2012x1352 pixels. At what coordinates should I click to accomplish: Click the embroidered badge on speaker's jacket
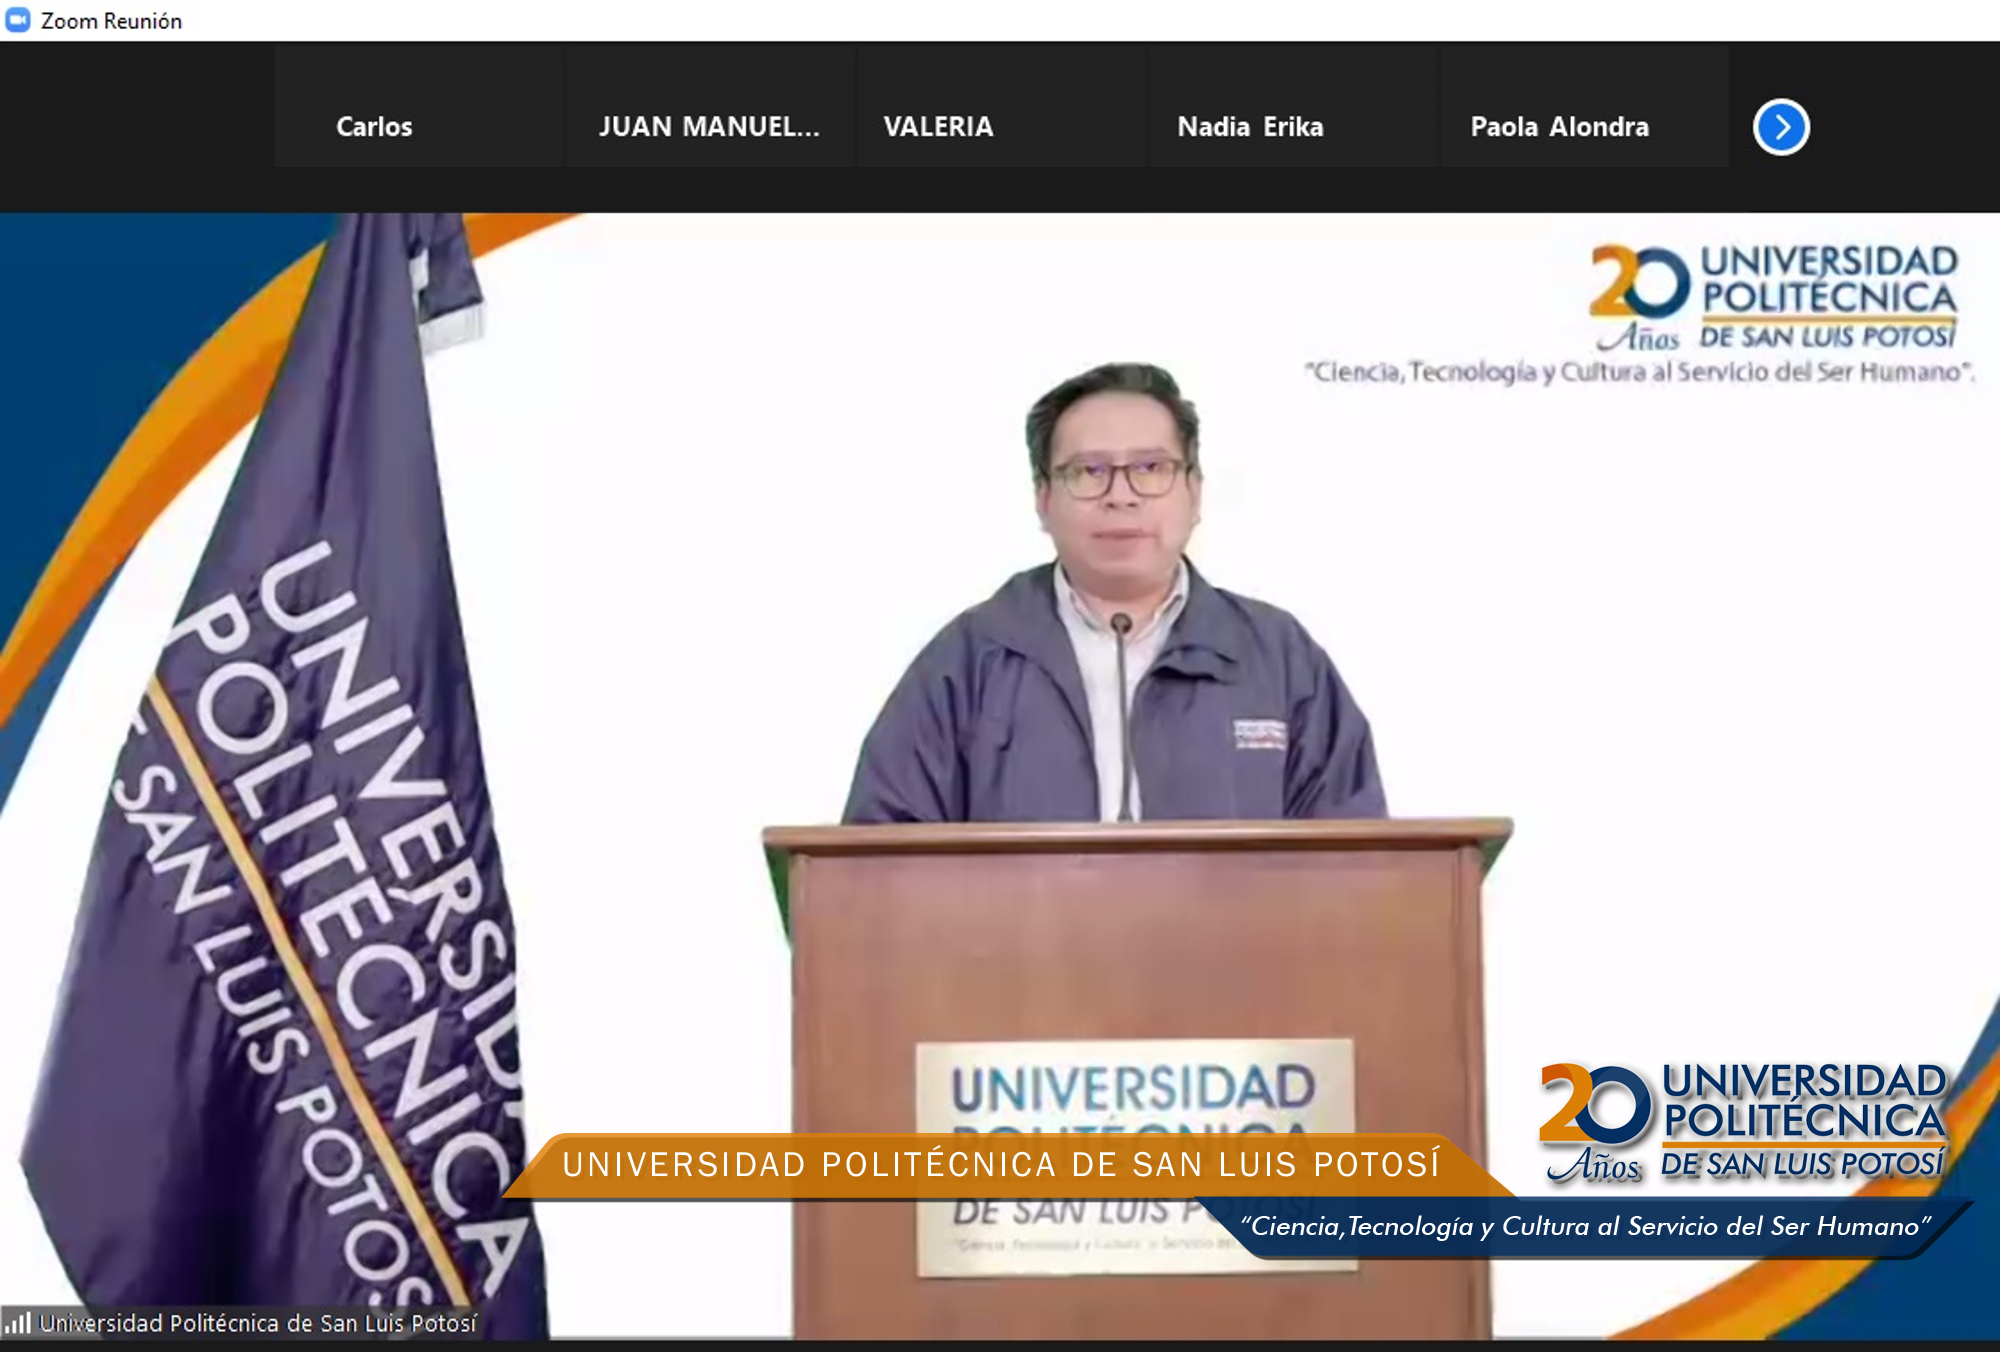(1259, 733)
